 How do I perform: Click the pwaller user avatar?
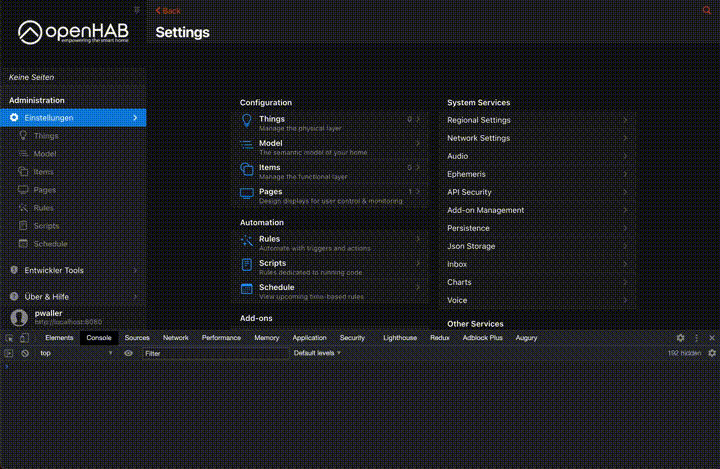(x=19, y=317)
